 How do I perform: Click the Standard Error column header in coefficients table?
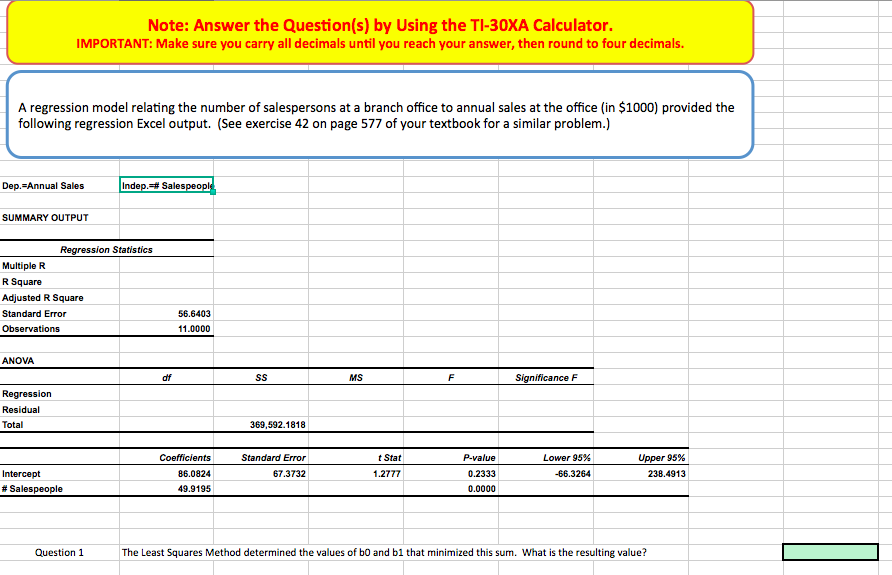click(x=273, y=457)
